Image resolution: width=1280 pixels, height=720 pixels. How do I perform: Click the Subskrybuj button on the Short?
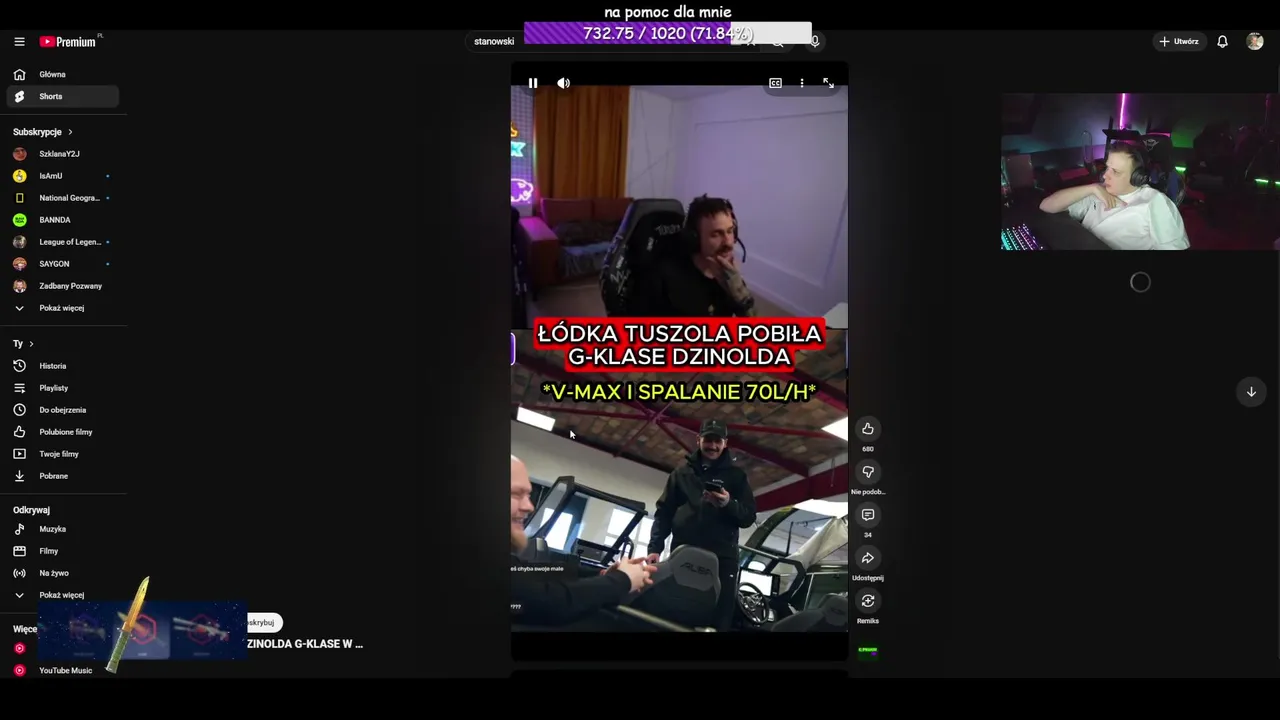click(264, 623)
